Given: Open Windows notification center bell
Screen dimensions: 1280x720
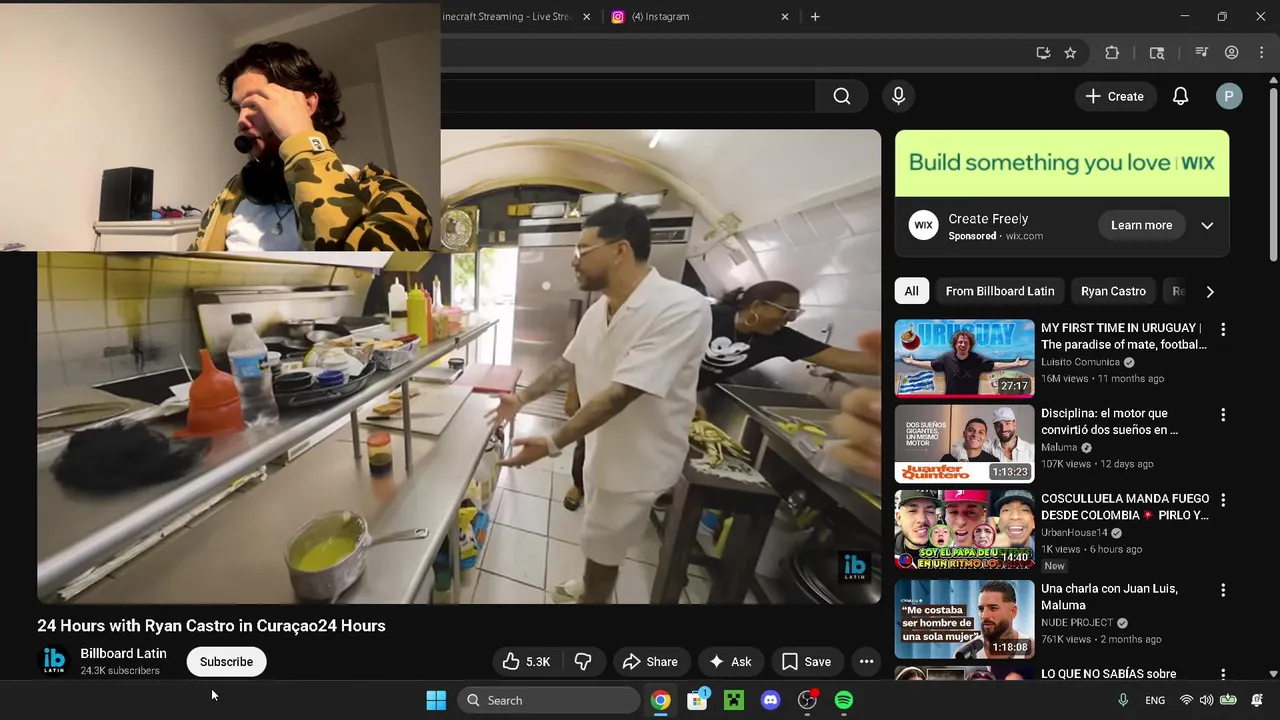Looking at the screenshot, I should [x=1257, y=700].
